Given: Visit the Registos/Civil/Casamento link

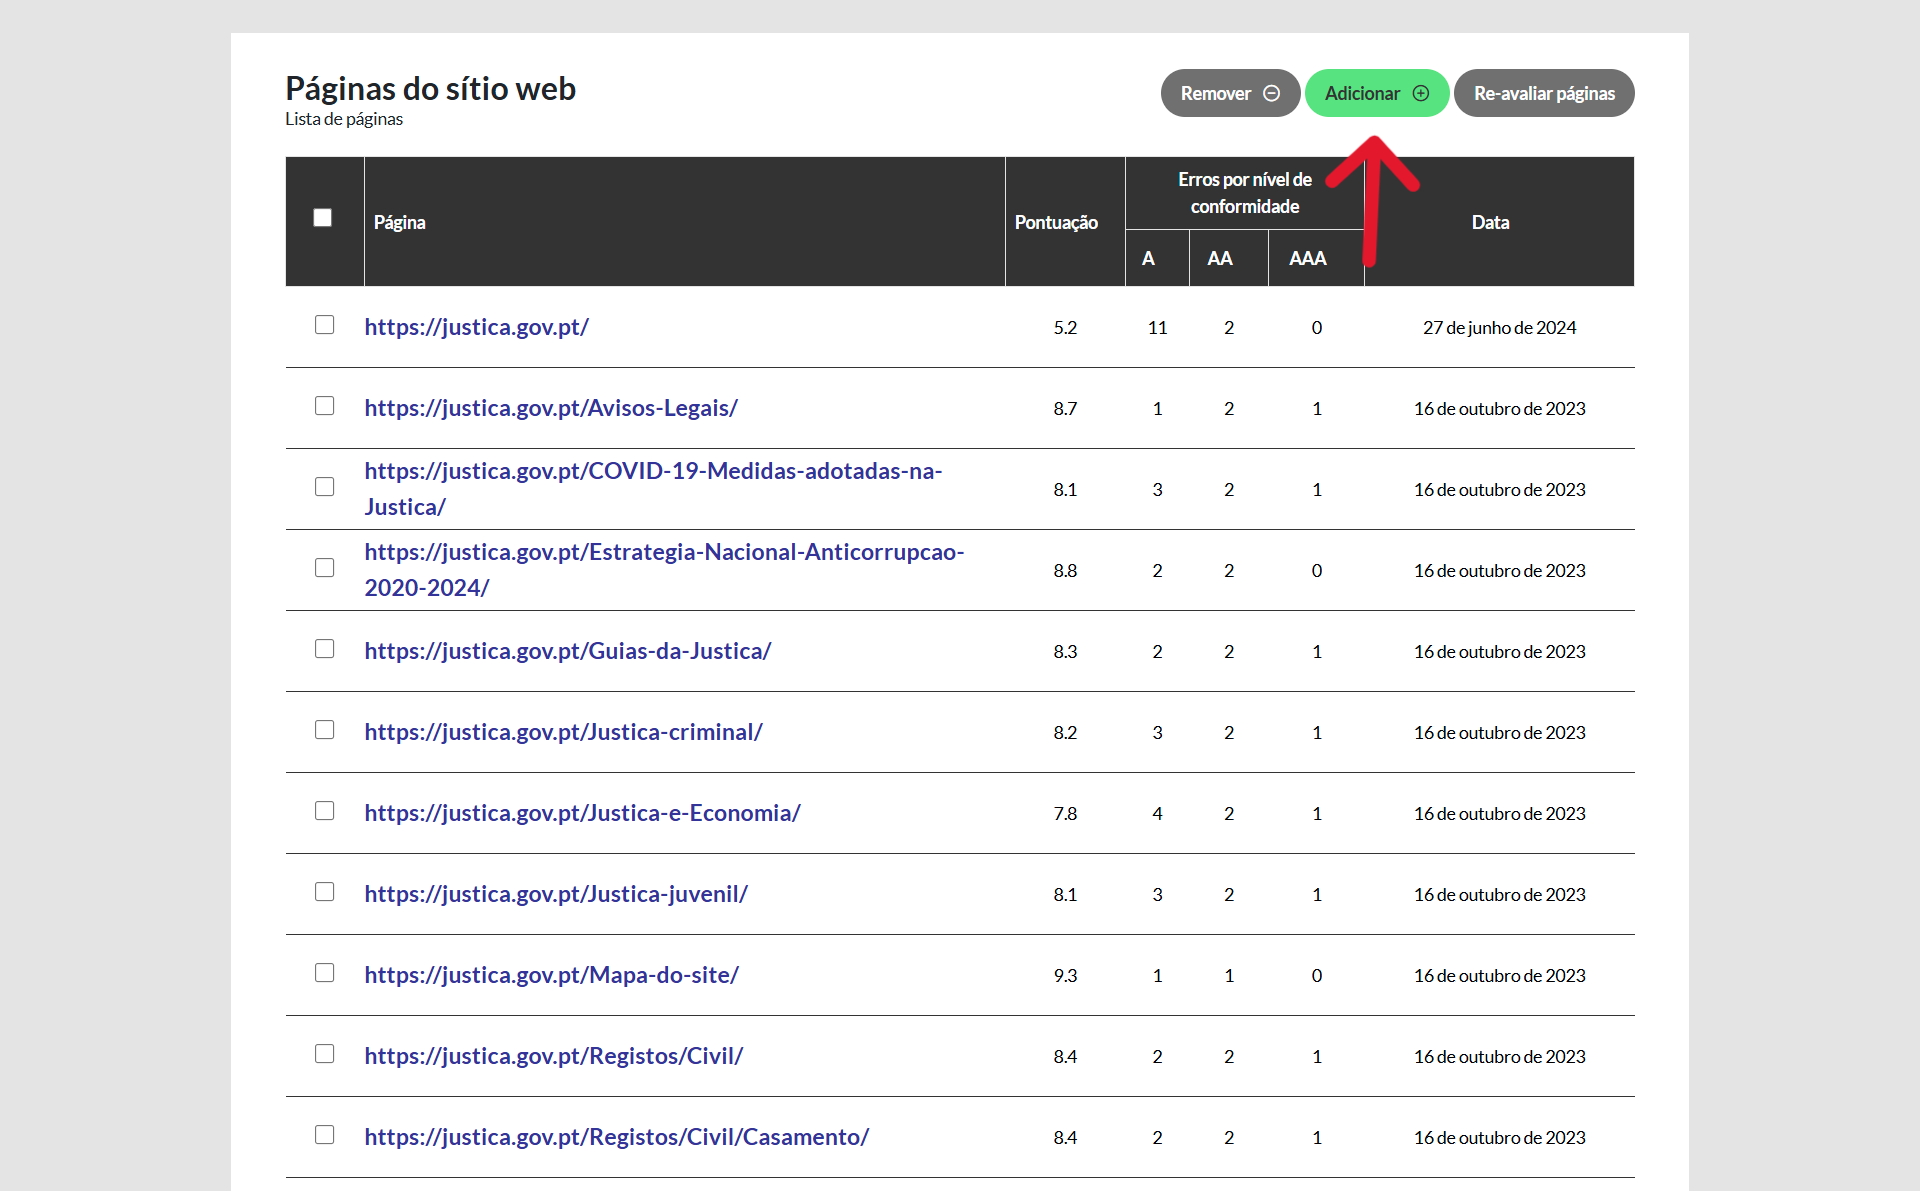Looking at the screenshot, I should click(616, 1137).
